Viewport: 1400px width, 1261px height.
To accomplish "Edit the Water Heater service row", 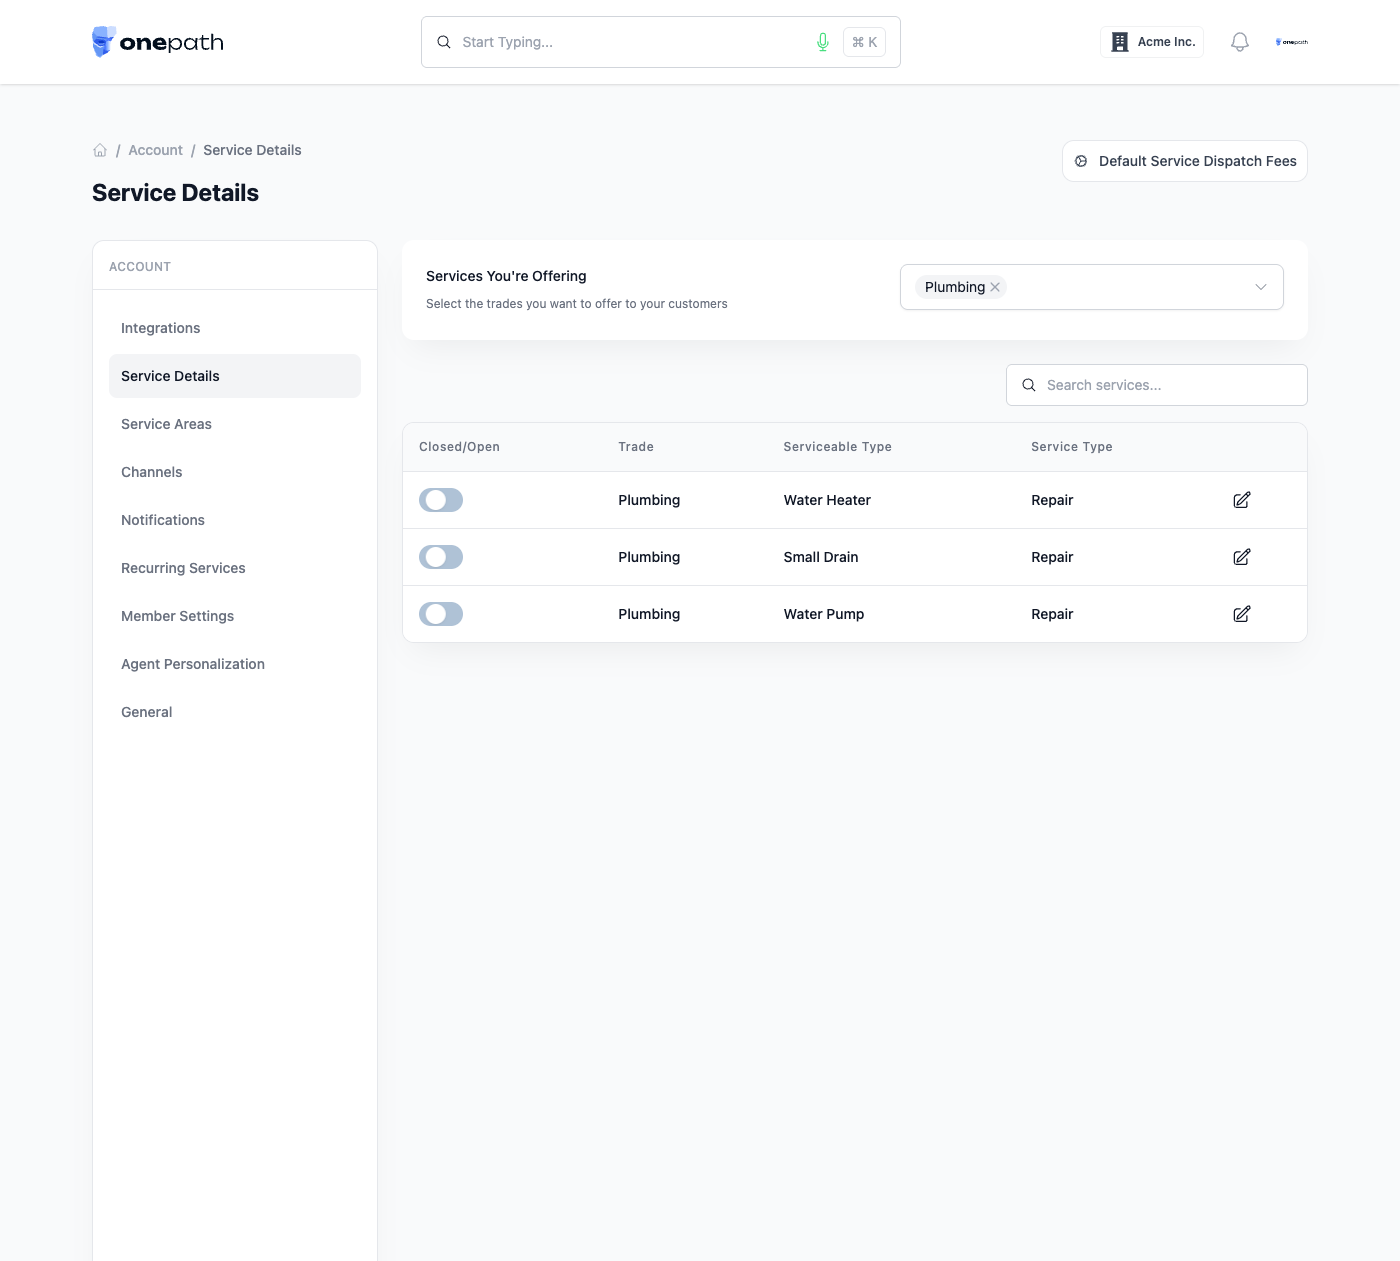I will click(x=1242, y=500).
